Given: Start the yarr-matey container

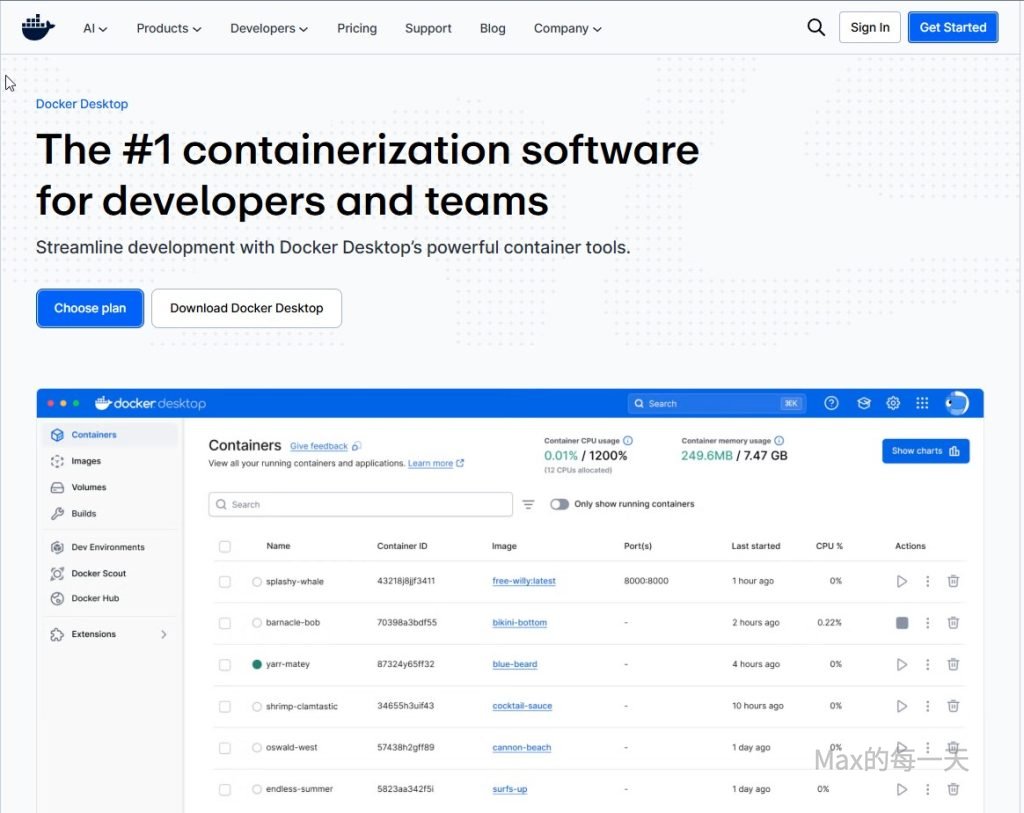Looking at the screenshot, I should [902, 664].
